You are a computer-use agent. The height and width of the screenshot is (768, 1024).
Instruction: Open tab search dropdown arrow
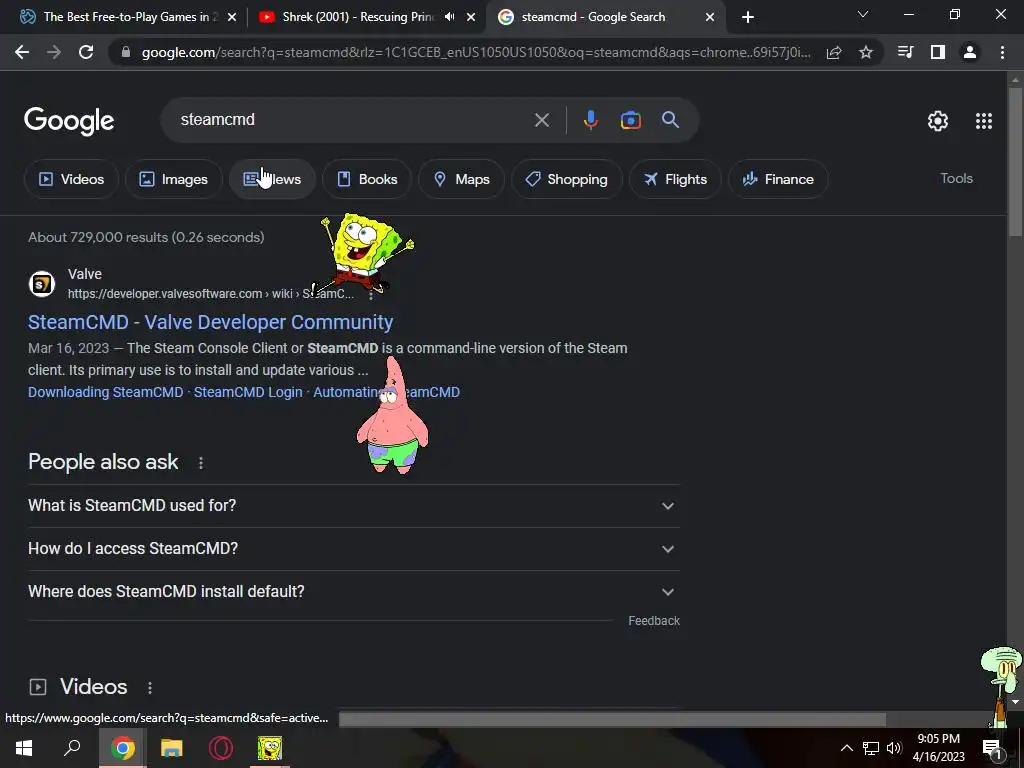863,14
